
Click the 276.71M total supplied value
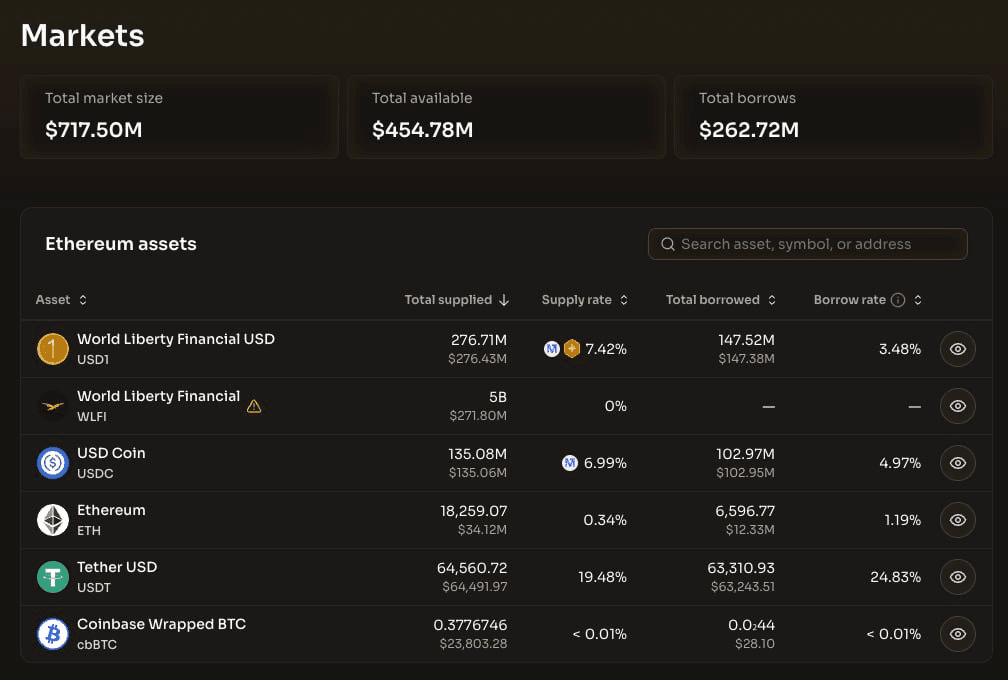pos(479,340)
